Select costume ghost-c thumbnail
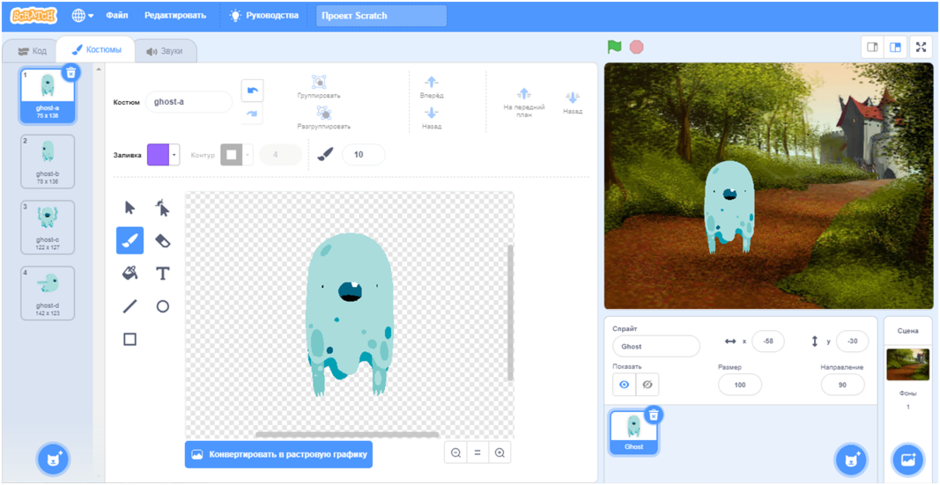Viewport: 940px width, 485px height. [x=48, y=227]
